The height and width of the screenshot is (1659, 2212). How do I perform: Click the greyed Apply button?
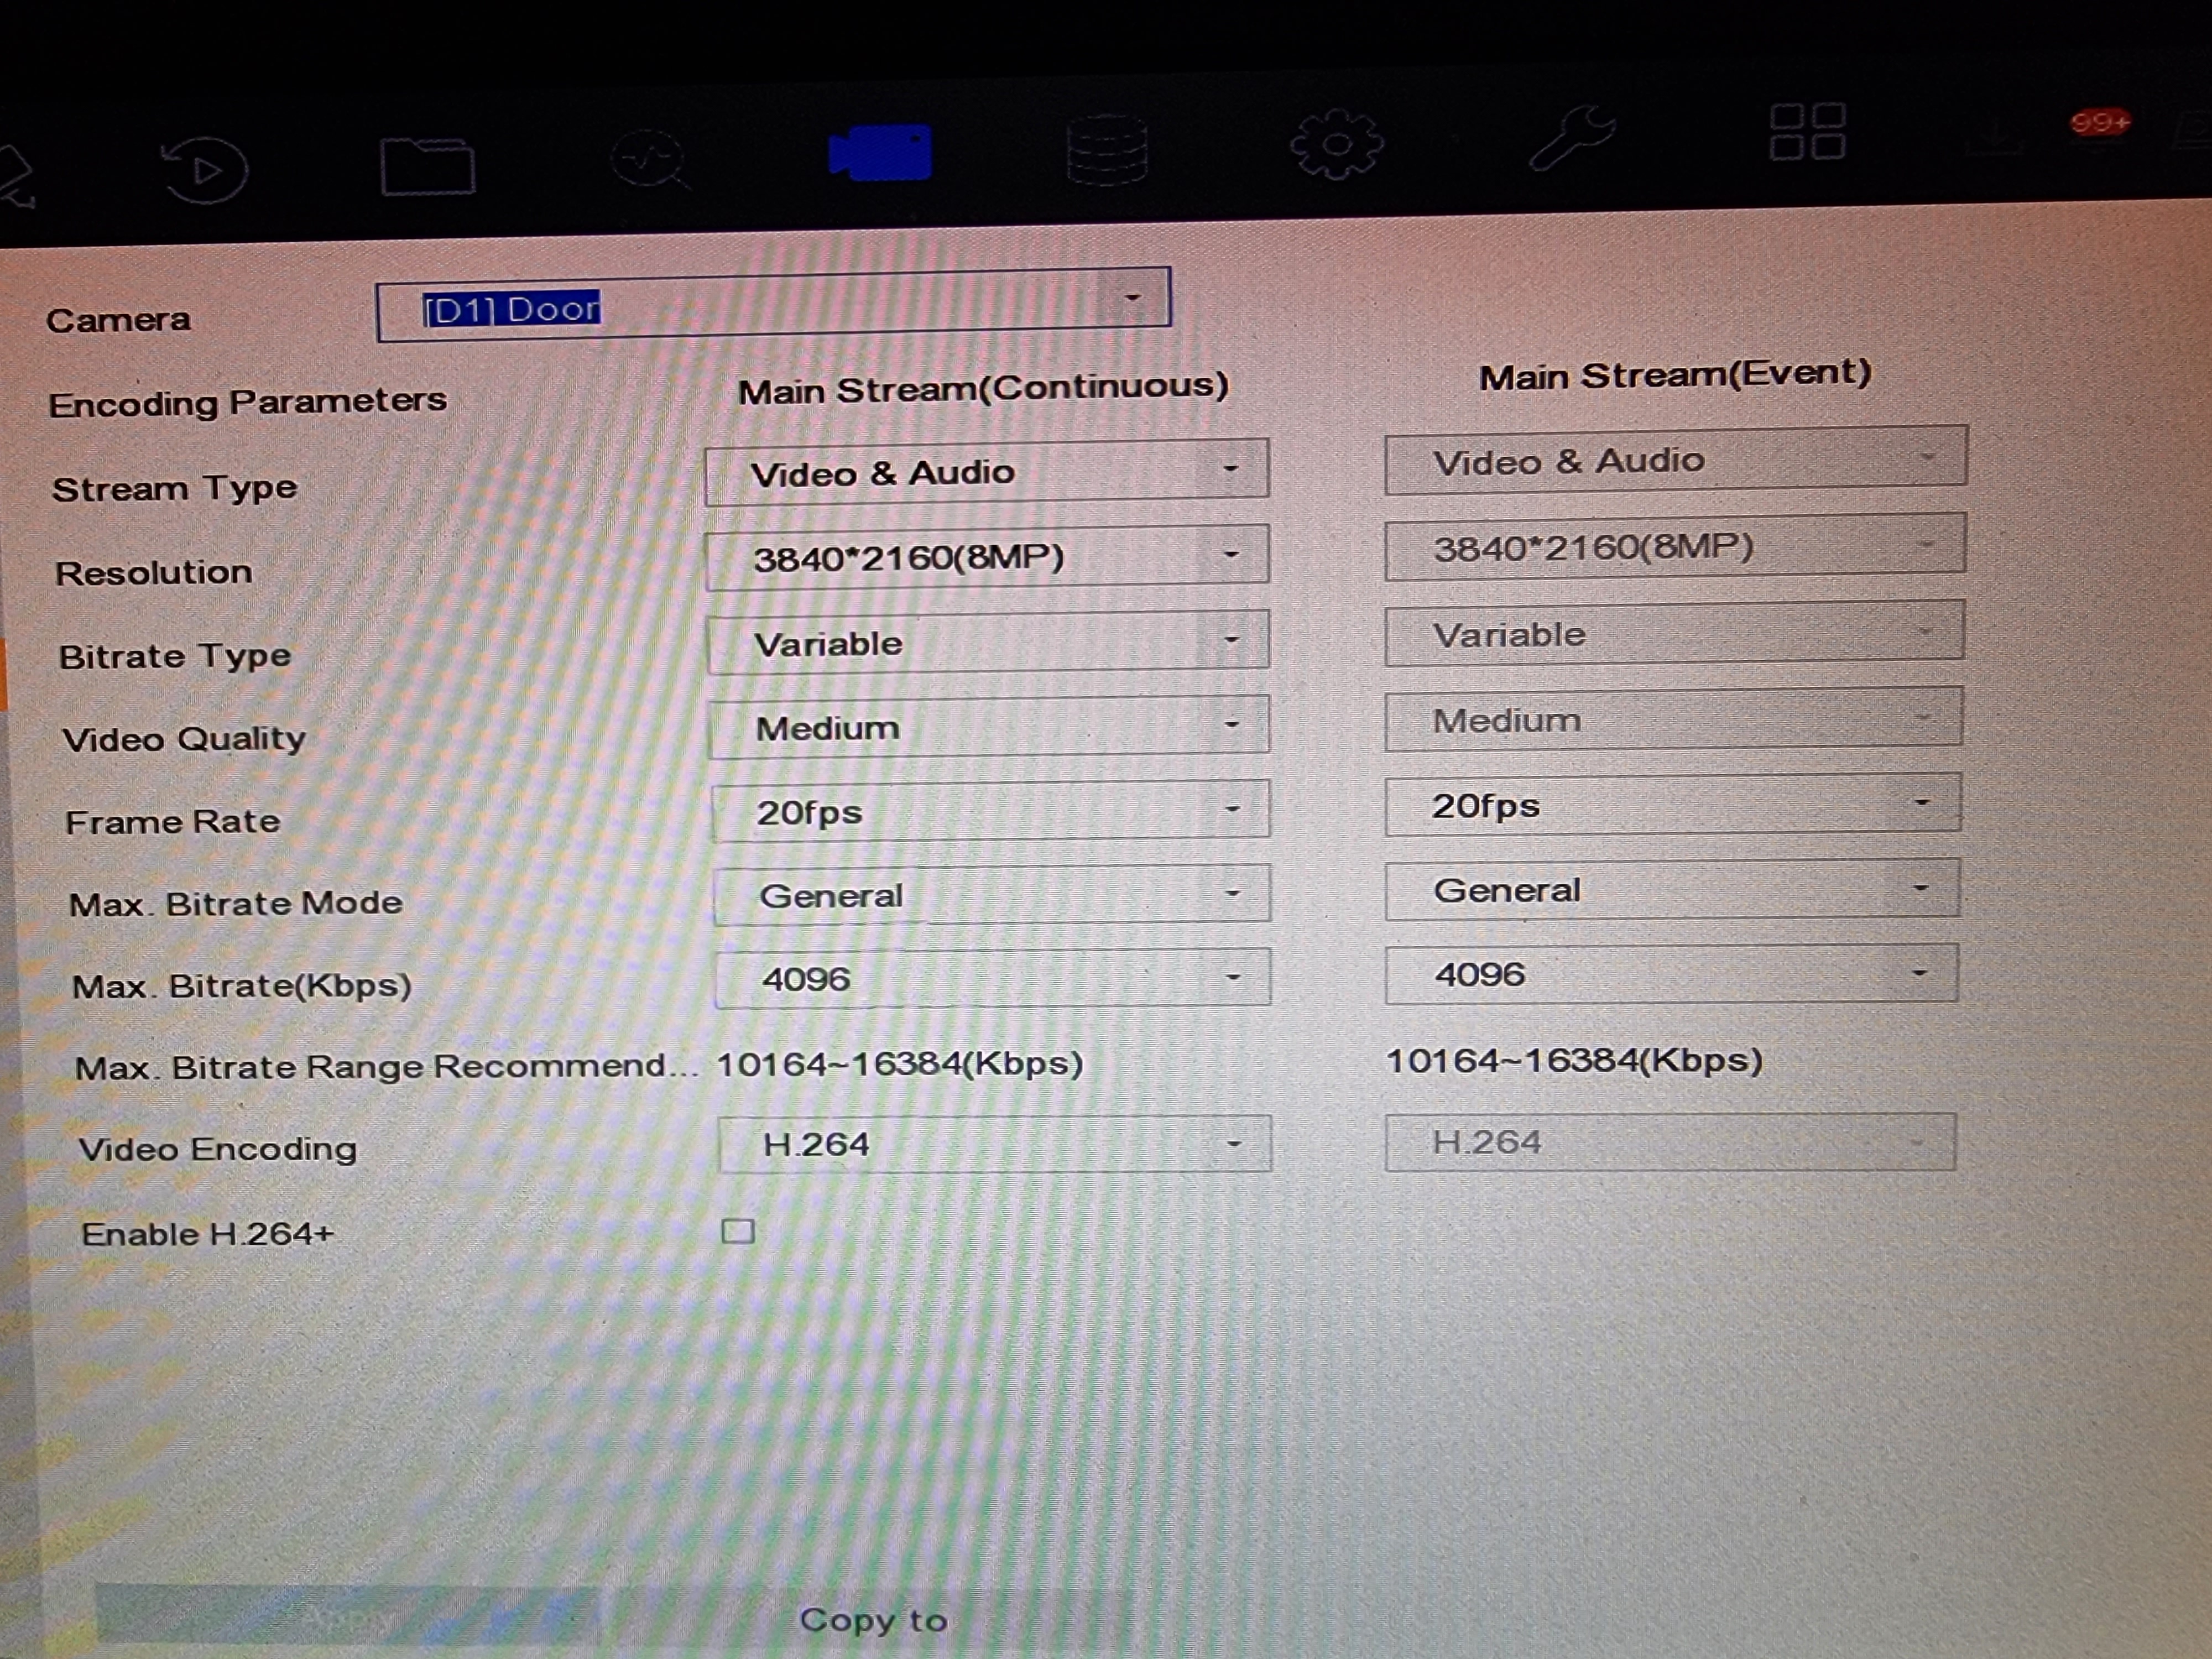coord(348,1615)
